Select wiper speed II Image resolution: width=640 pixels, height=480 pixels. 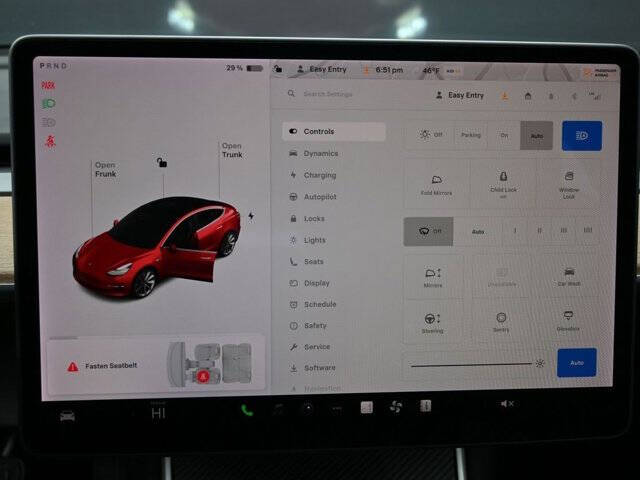[x=539, y=231]
